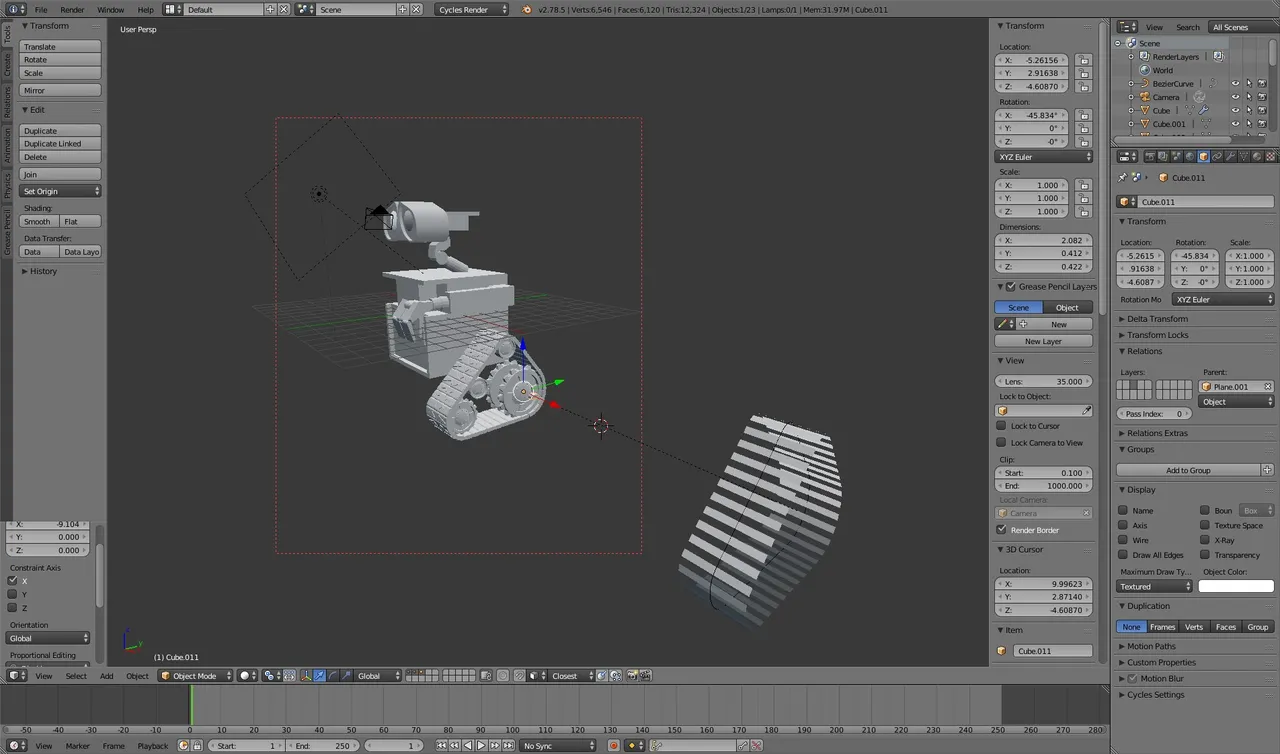1280x754 pixels.
Task: Open the Constraints properties chain tab
Action: point(1217,157)
